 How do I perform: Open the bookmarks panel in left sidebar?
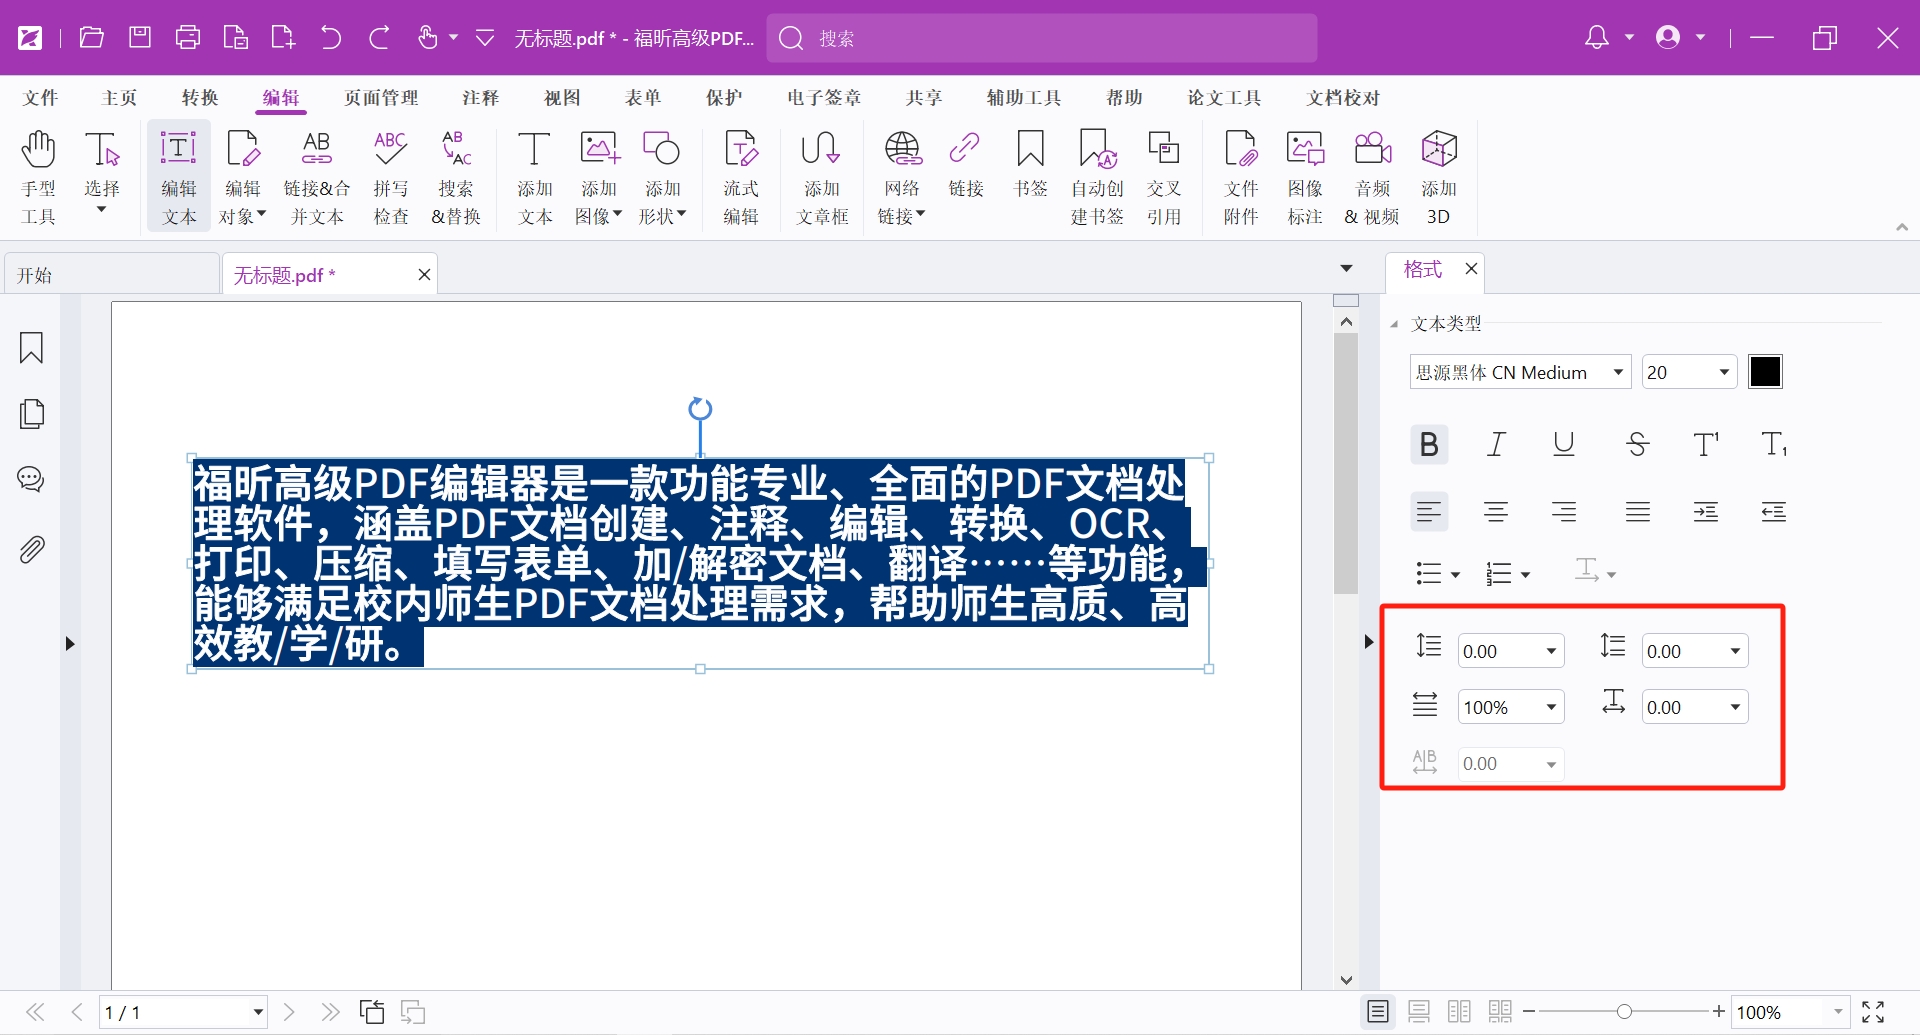(x=32, y=348)
